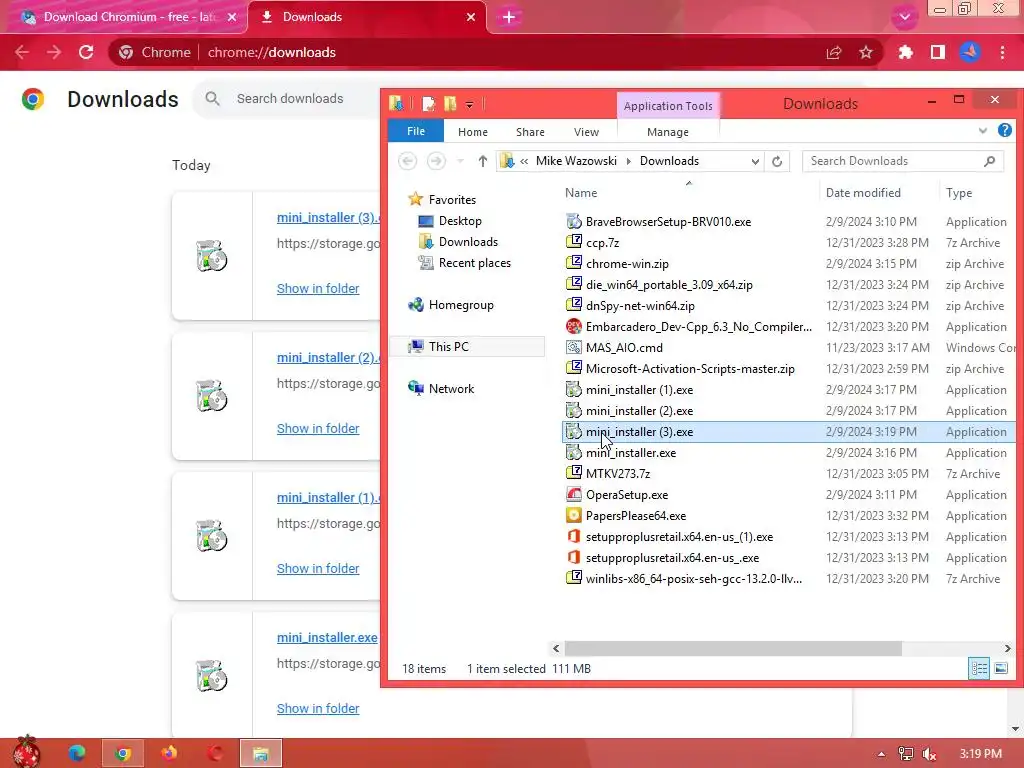Click the Properties icon in quick access toolbar
This screenshot has width=1024, height=768.
[428, 104]
